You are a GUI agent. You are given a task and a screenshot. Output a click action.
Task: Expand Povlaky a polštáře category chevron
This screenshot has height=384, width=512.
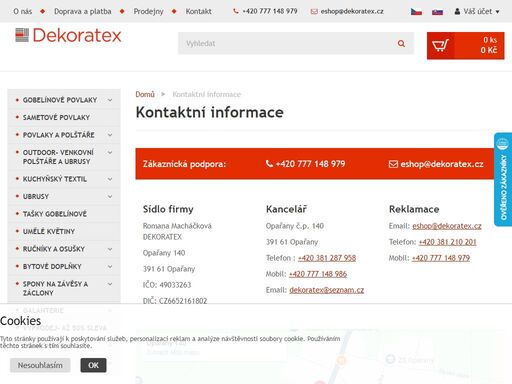point(110,135)
